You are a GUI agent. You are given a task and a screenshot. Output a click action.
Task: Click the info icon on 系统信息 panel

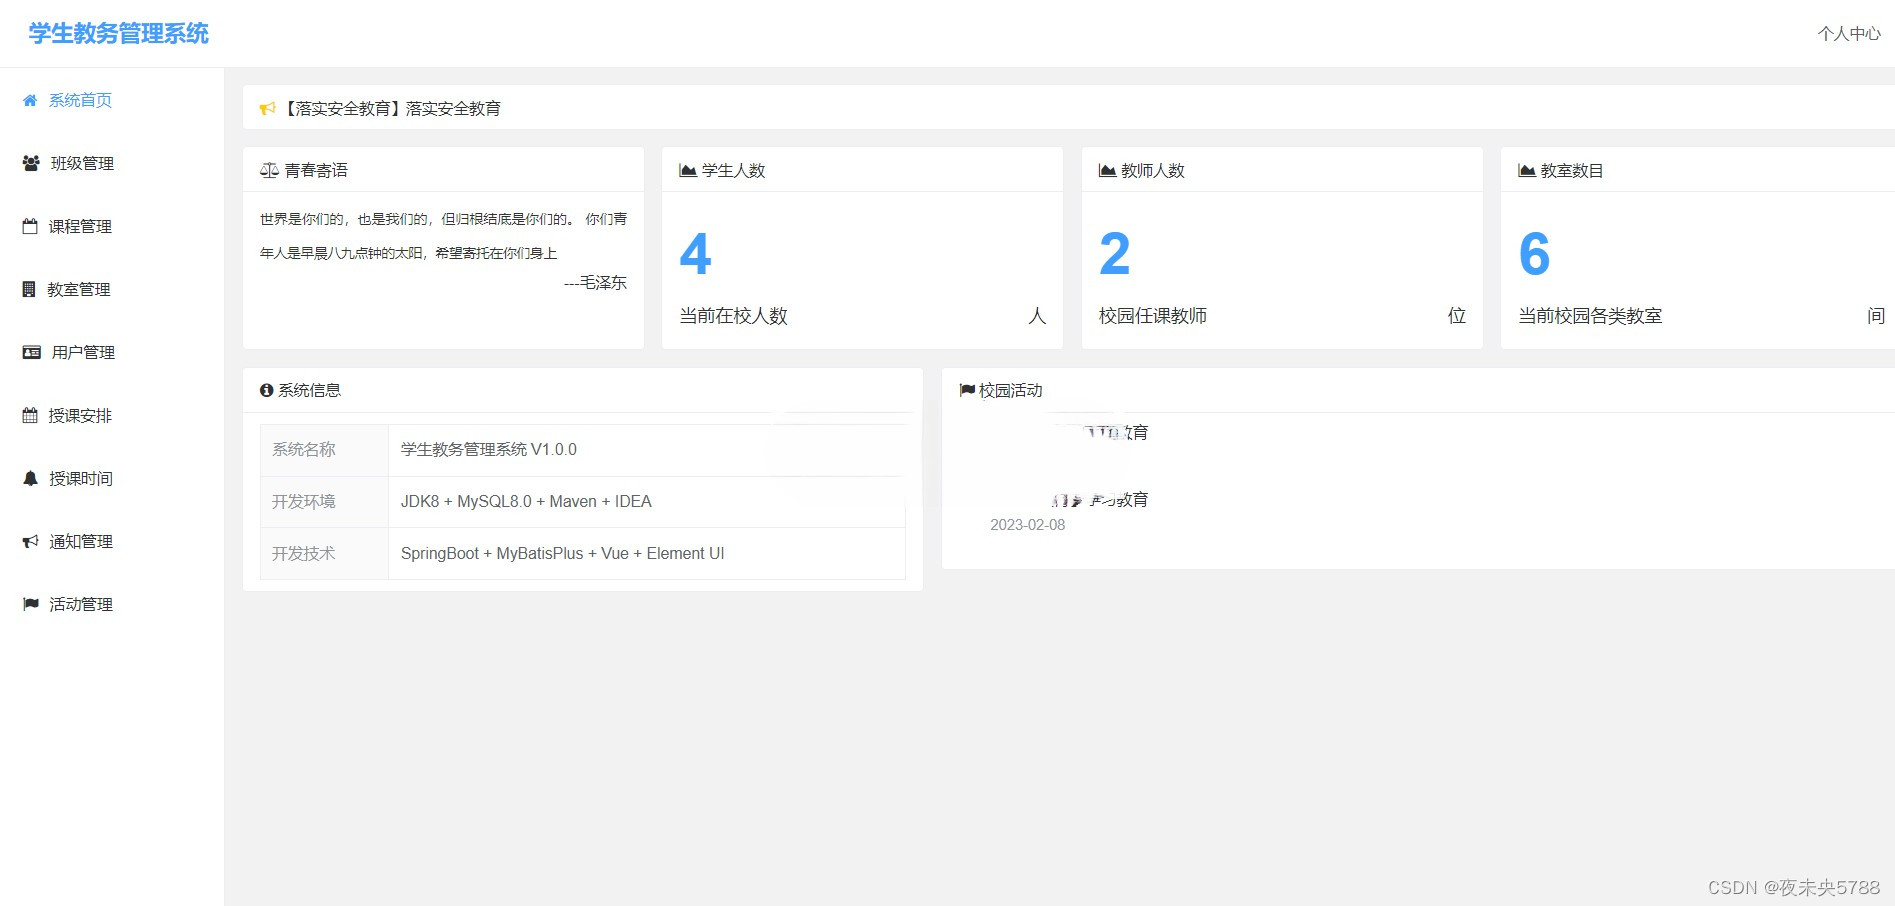[265, 390]
